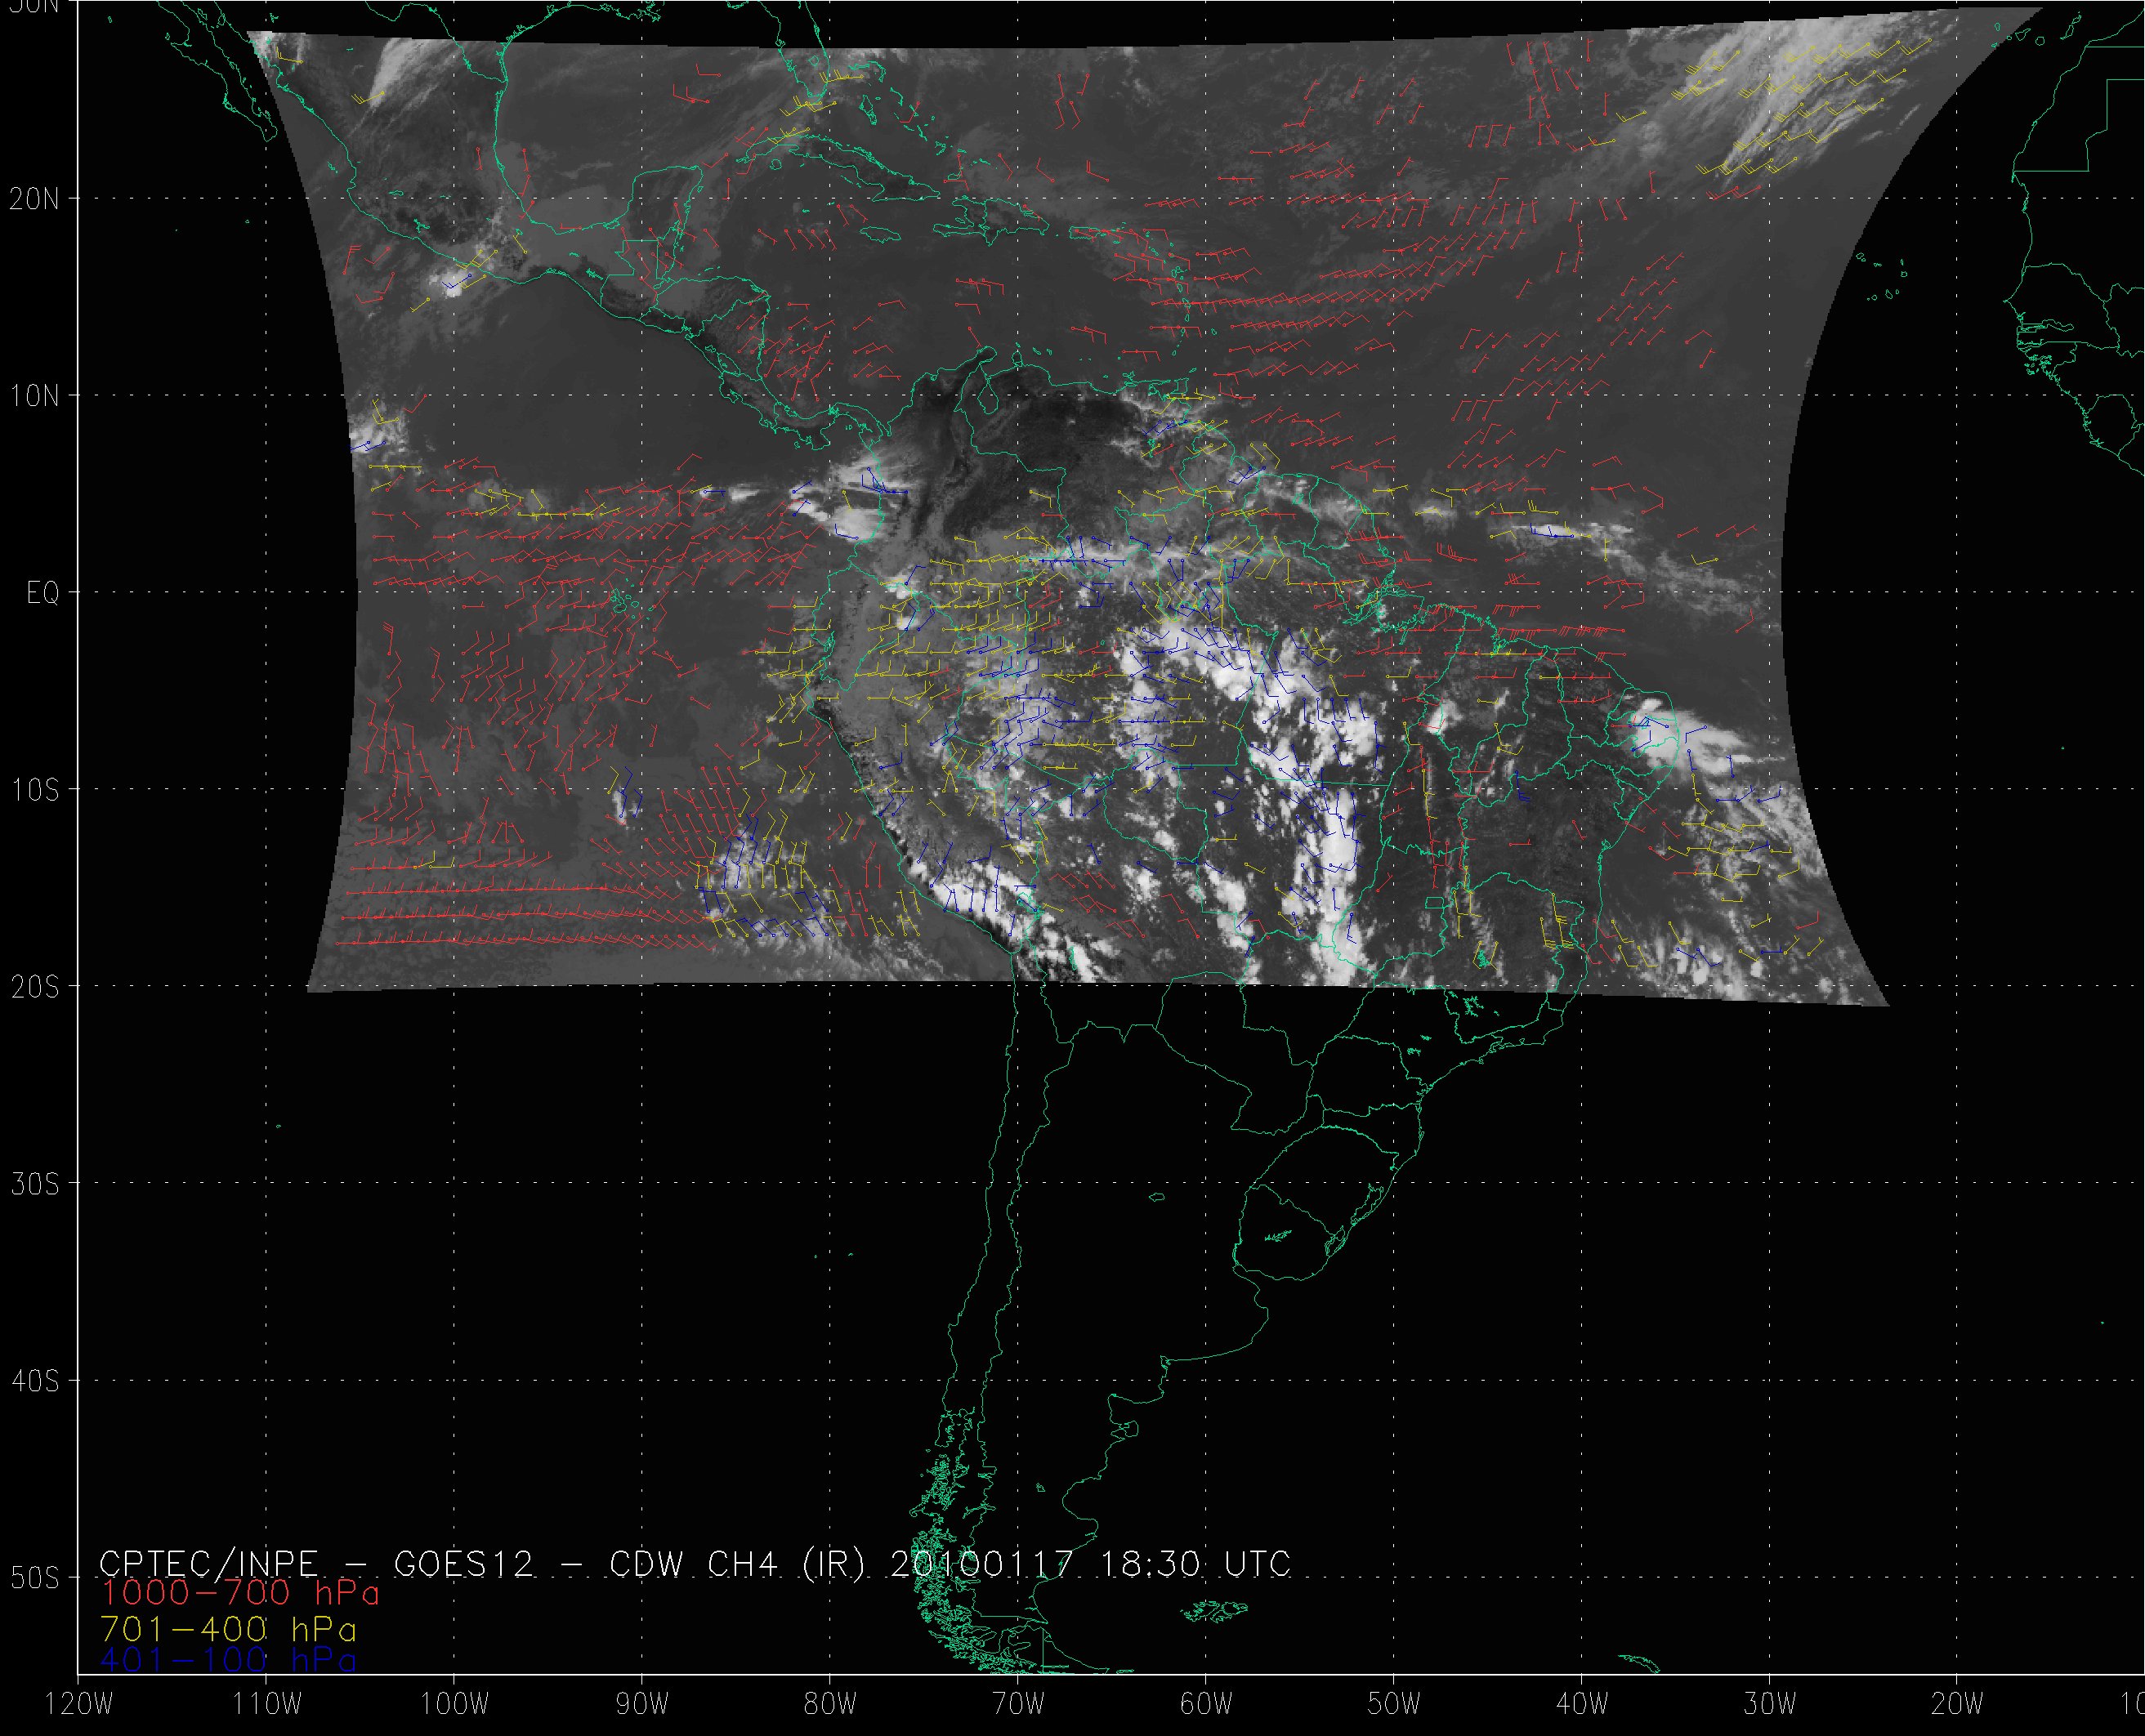Click the 80W longitude axis label
This screenshot has width=2145, height=1736.
[x=830, y=1705]
